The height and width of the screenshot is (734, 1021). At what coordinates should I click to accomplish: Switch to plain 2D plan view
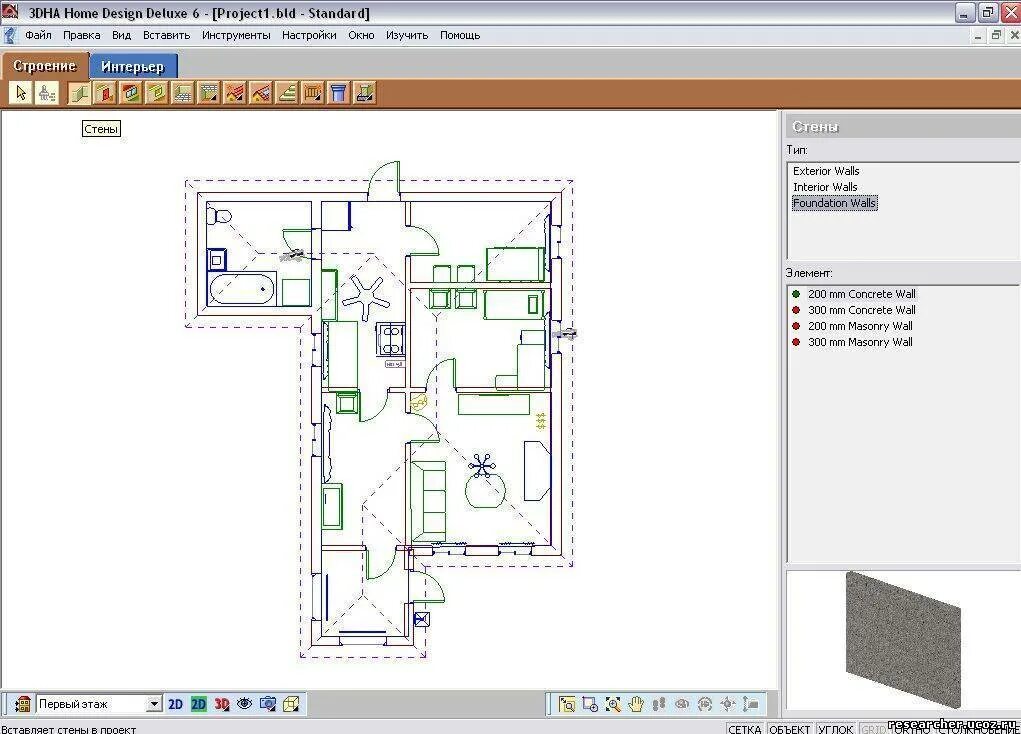(x=175, y=704)
